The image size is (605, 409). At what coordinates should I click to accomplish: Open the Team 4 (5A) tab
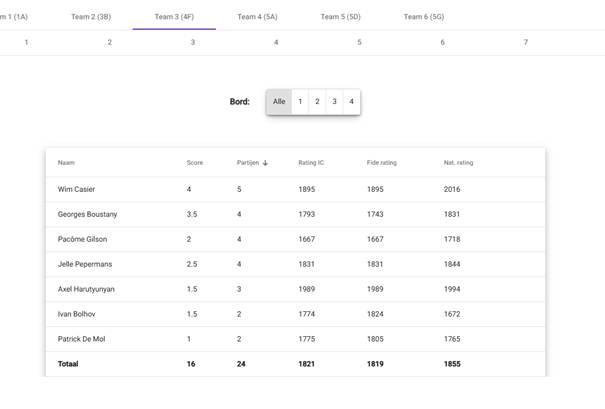coord(257,17)
